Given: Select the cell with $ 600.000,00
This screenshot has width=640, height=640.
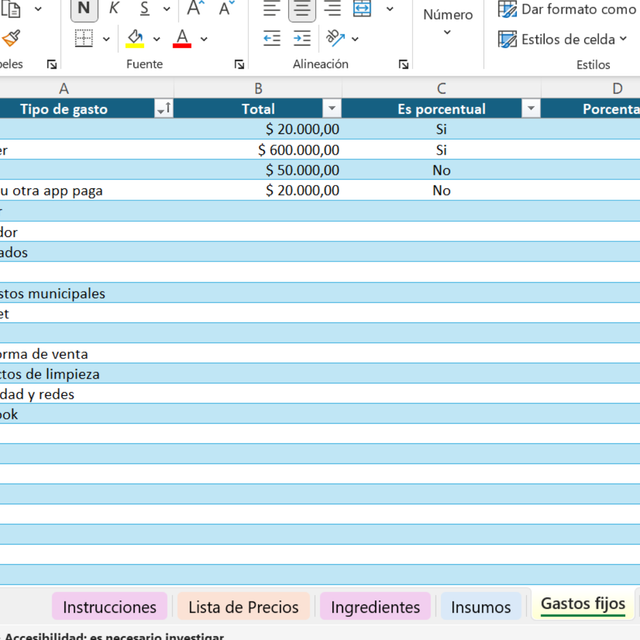Looking at the screenshot, I should [x=258, y=150].
